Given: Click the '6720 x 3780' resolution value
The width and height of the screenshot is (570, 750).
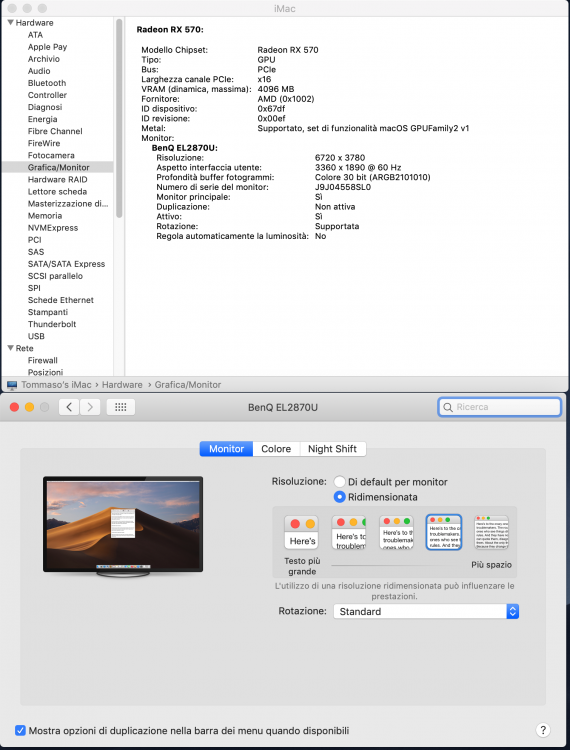Looking at the screenshot, I should 340,158.
